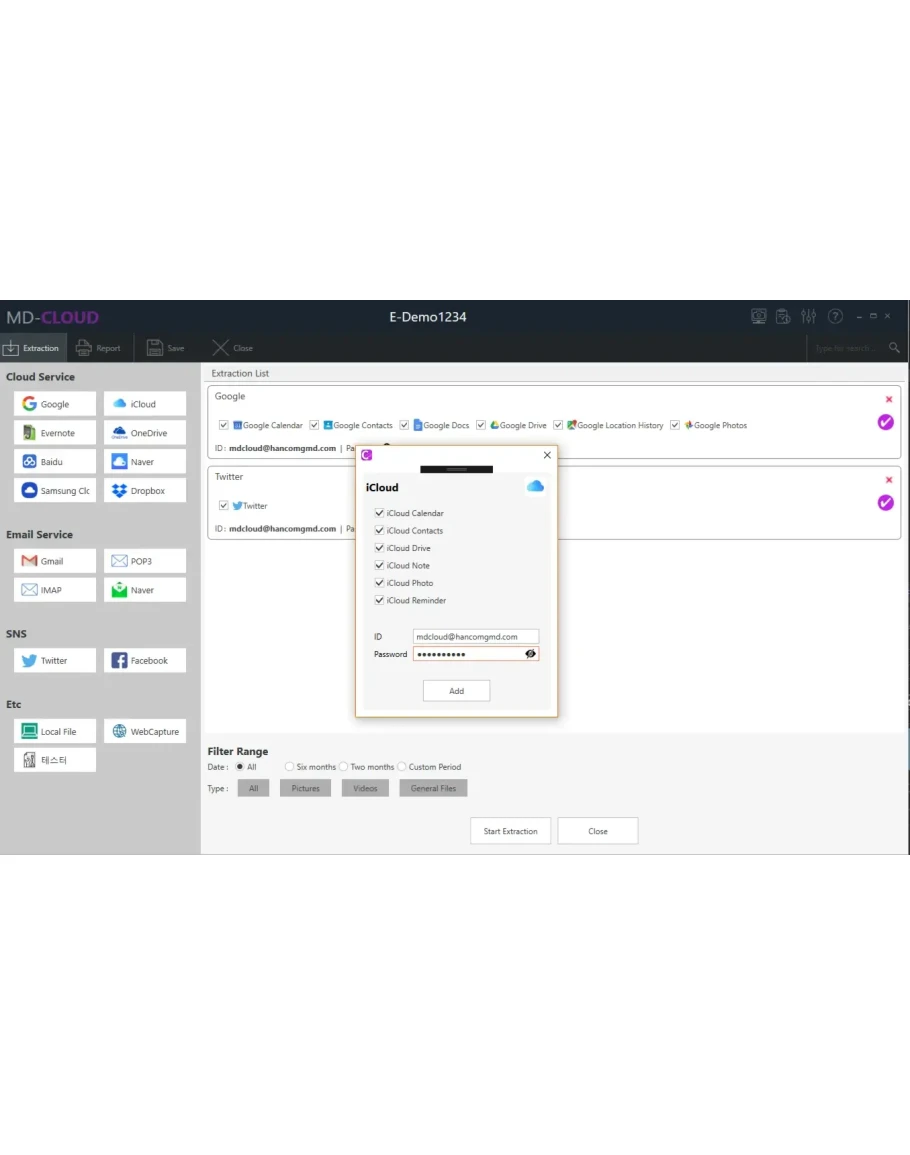Choose the Custom Period date option
This screenshot has height=1155, width=910.
click(402, 767)
